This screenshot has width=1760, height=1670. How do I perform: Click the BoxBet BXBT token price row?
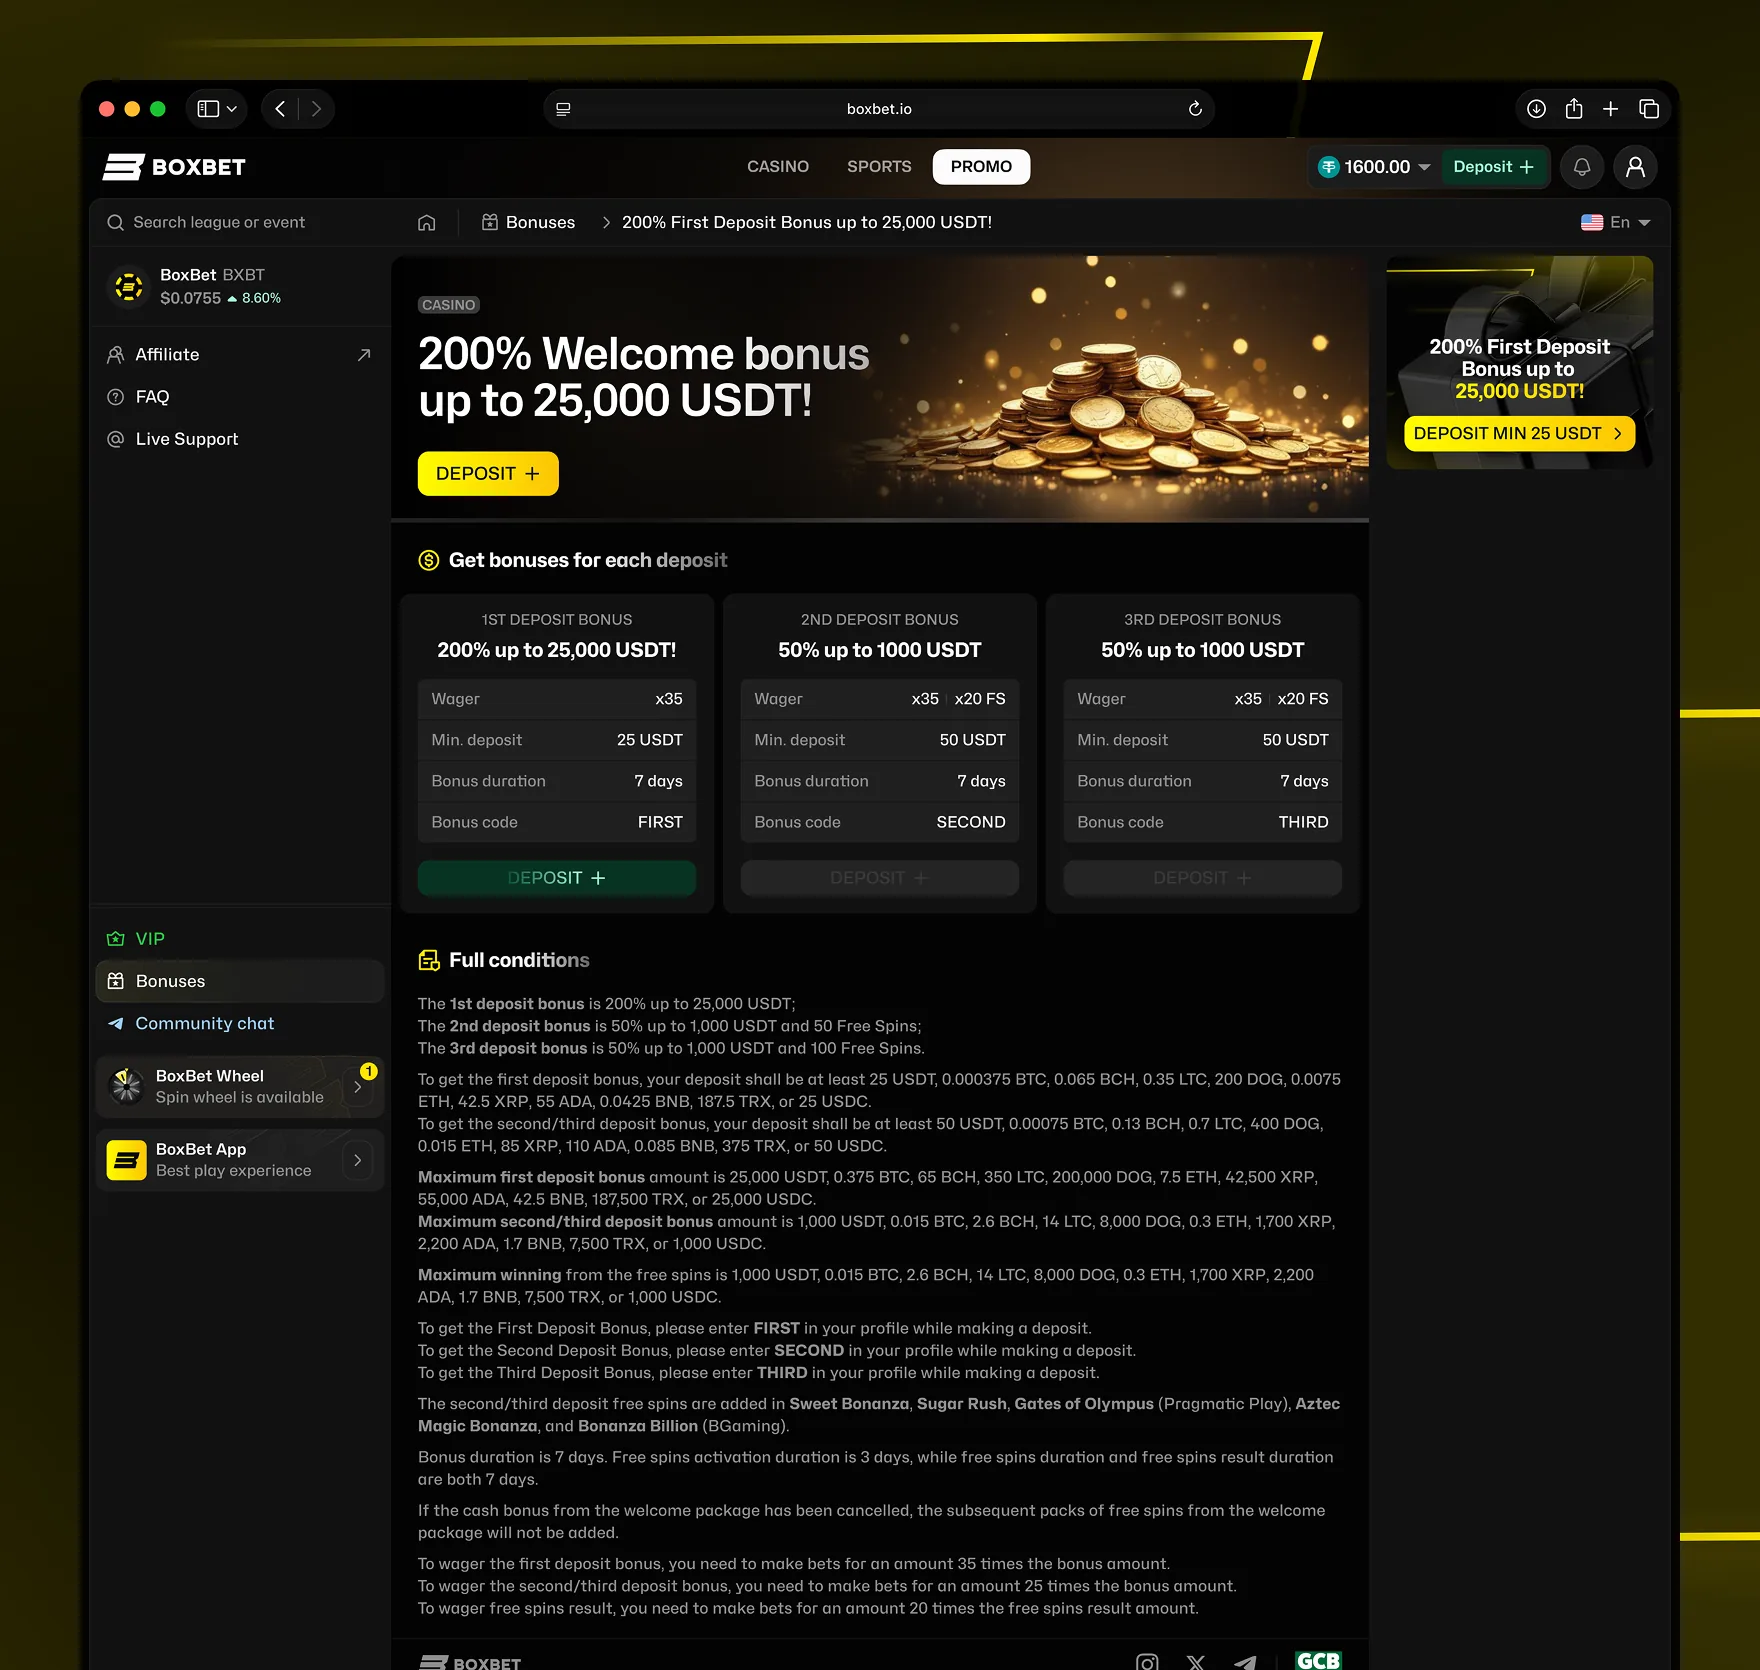tap(240, 286)
